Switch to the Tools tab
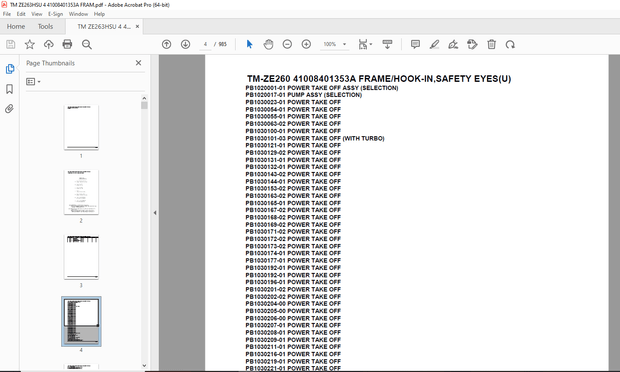620x372 pixels. (45, 26)
